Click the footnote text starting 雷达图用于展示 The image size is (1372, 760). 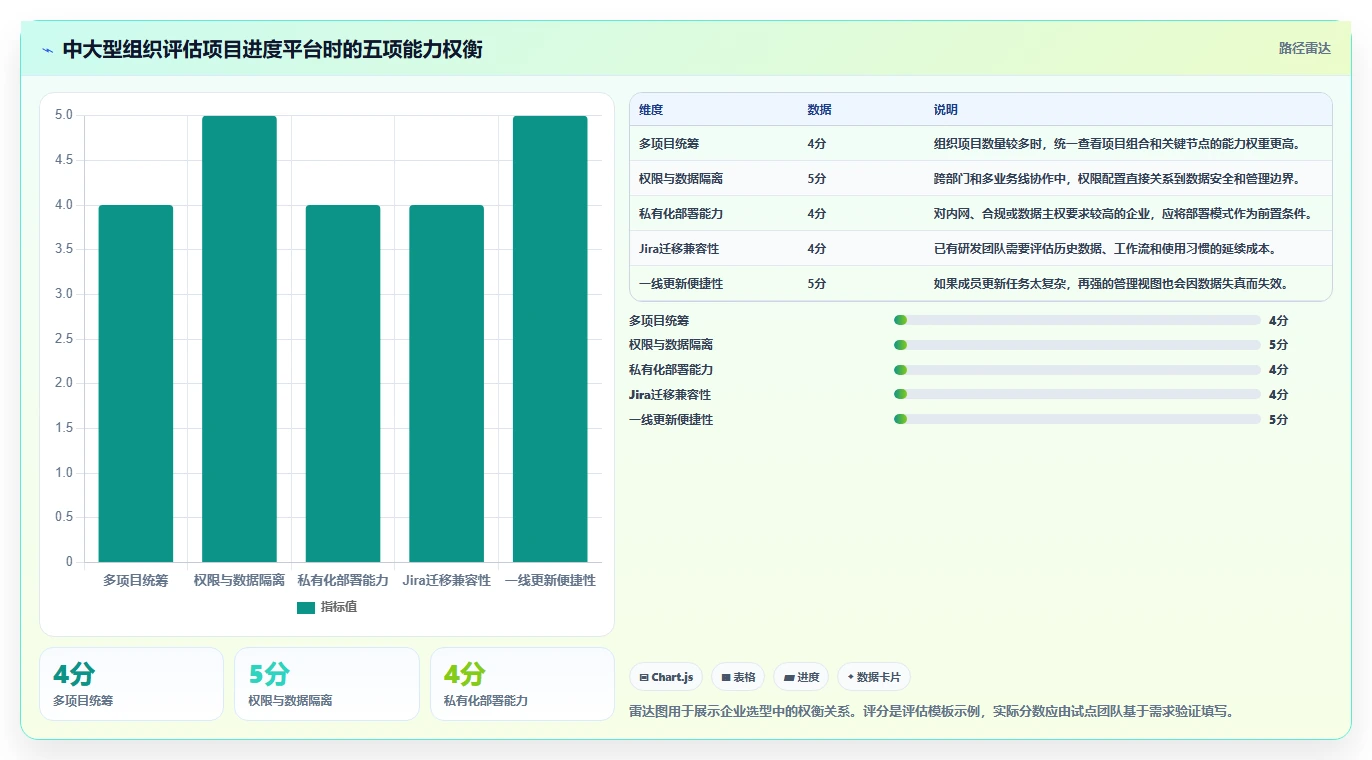click(932, 712)
